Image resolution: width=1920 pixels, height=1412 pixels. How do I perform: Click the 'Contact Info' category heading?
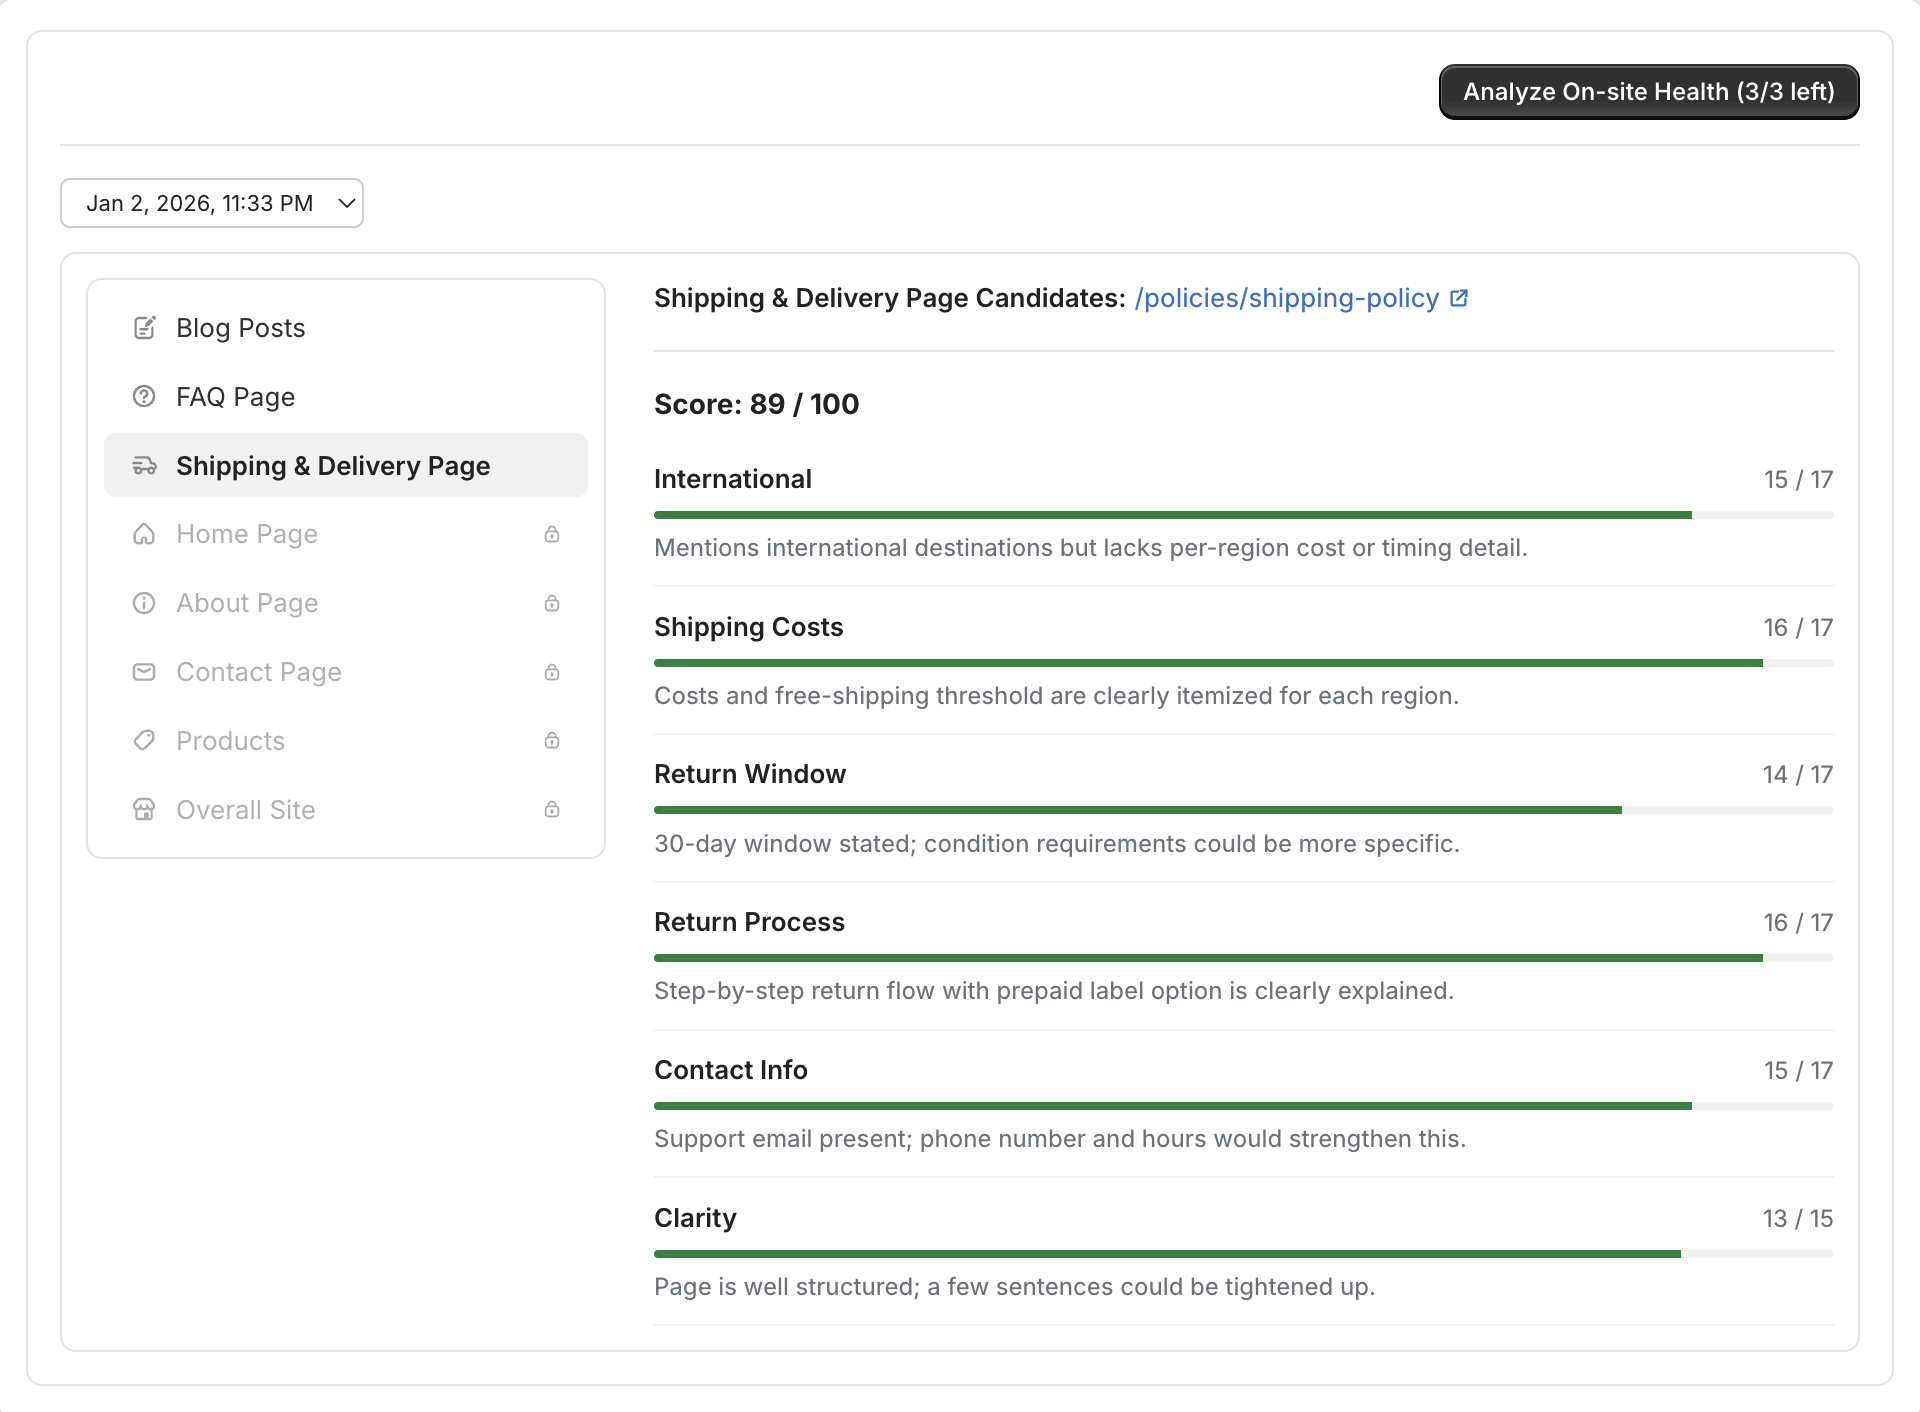731,1070
